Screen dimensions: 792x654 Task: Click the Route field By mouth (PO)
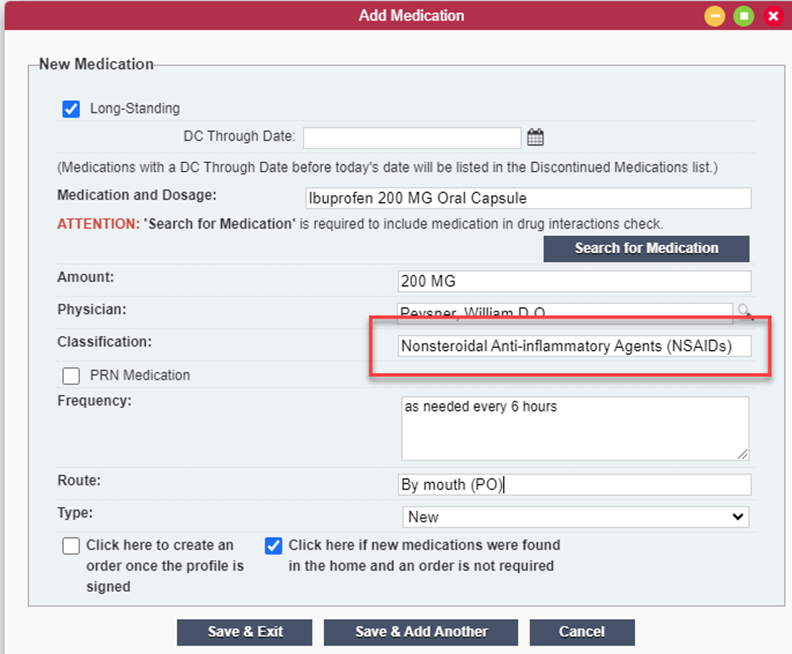point(574,485)
